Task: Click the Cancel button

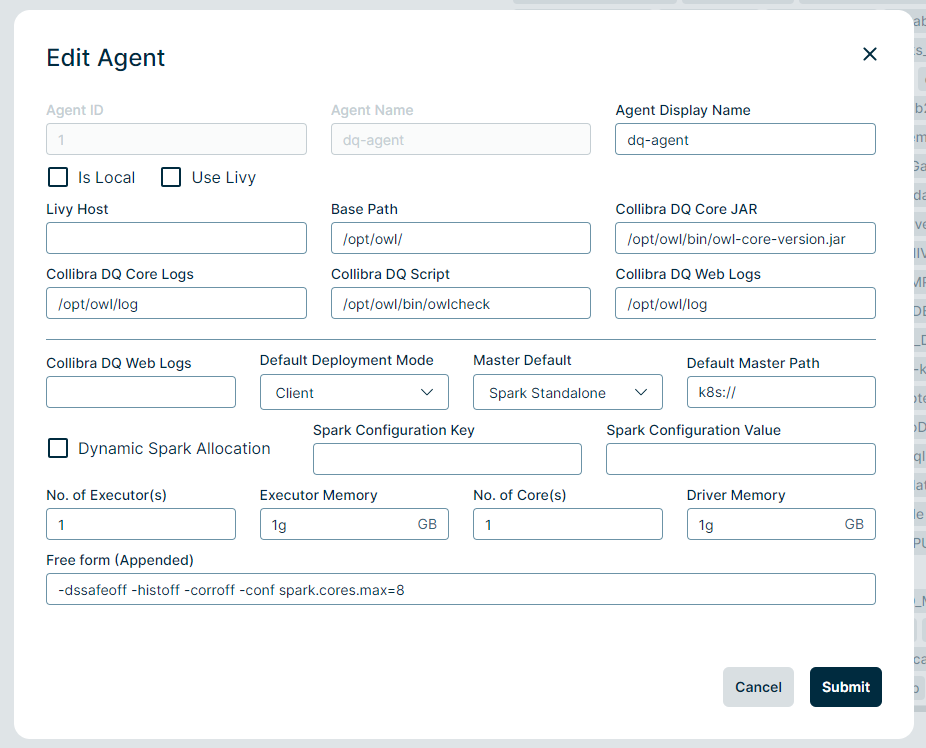Action: [758, 687]
